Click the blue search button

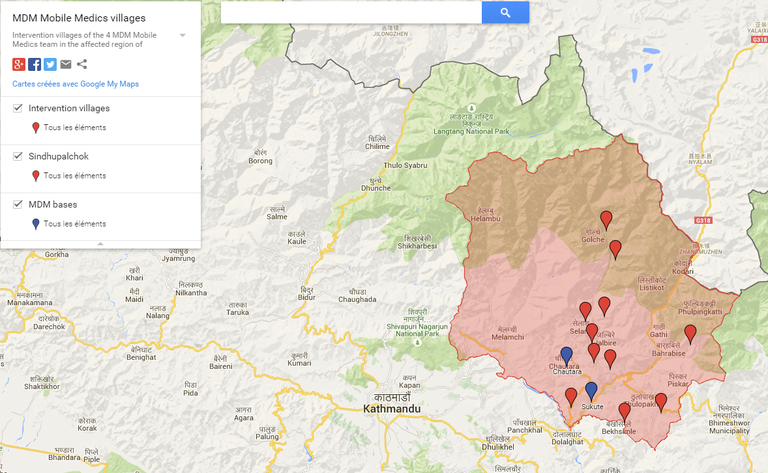[x=505, y=12]
